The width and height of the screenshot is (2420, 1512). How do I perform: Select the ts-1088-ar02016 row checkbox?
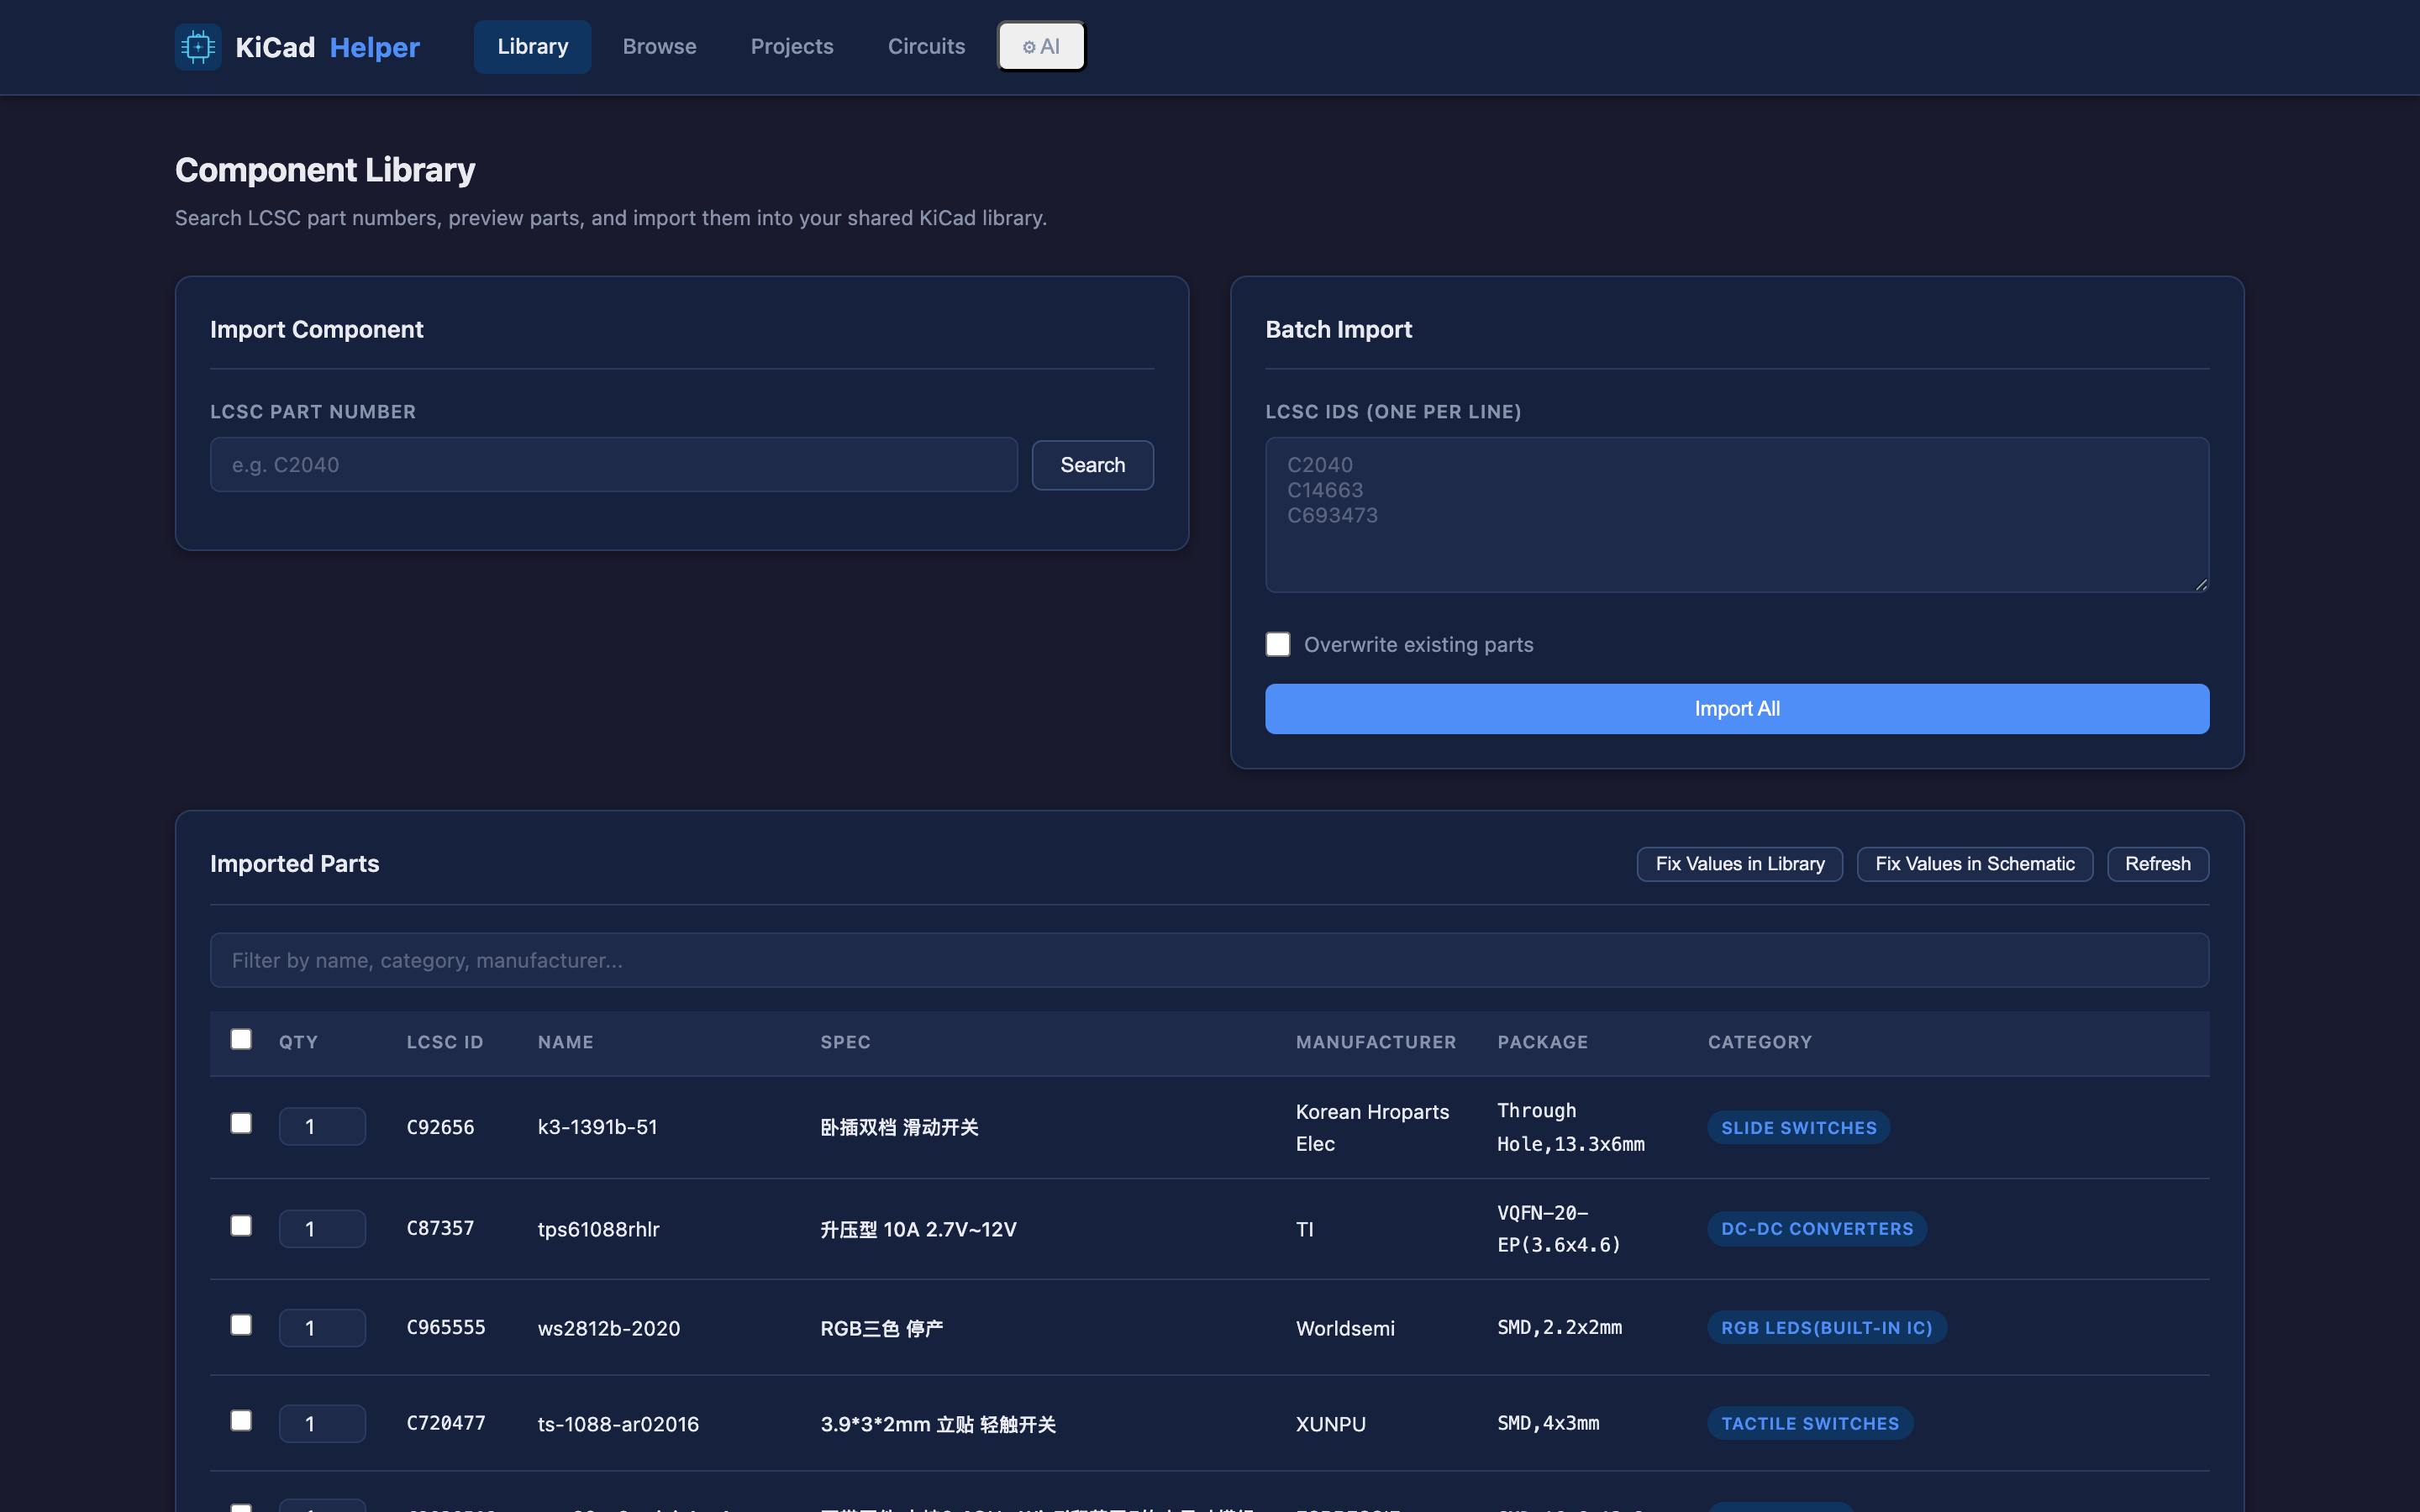coord(241,1421)
